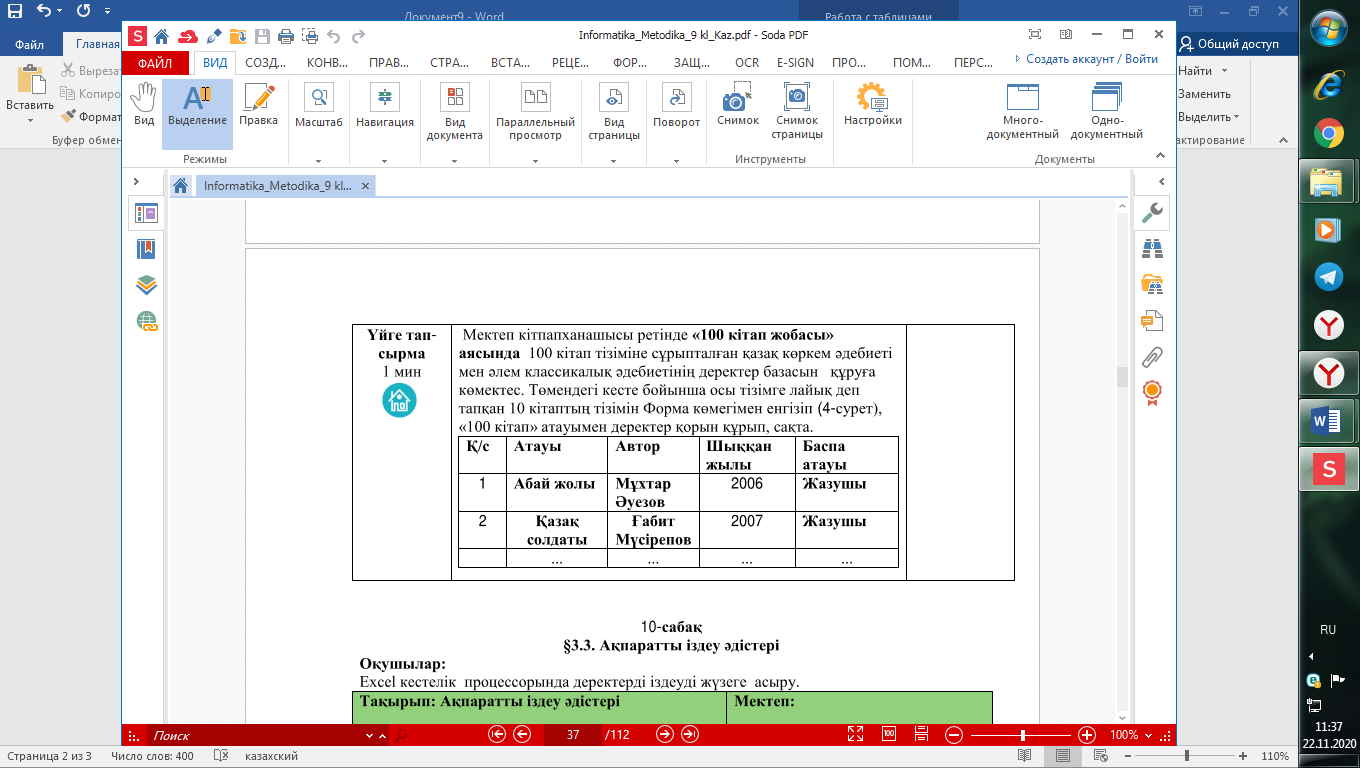Take a Снимок snapshot

[x=738, y=104]
